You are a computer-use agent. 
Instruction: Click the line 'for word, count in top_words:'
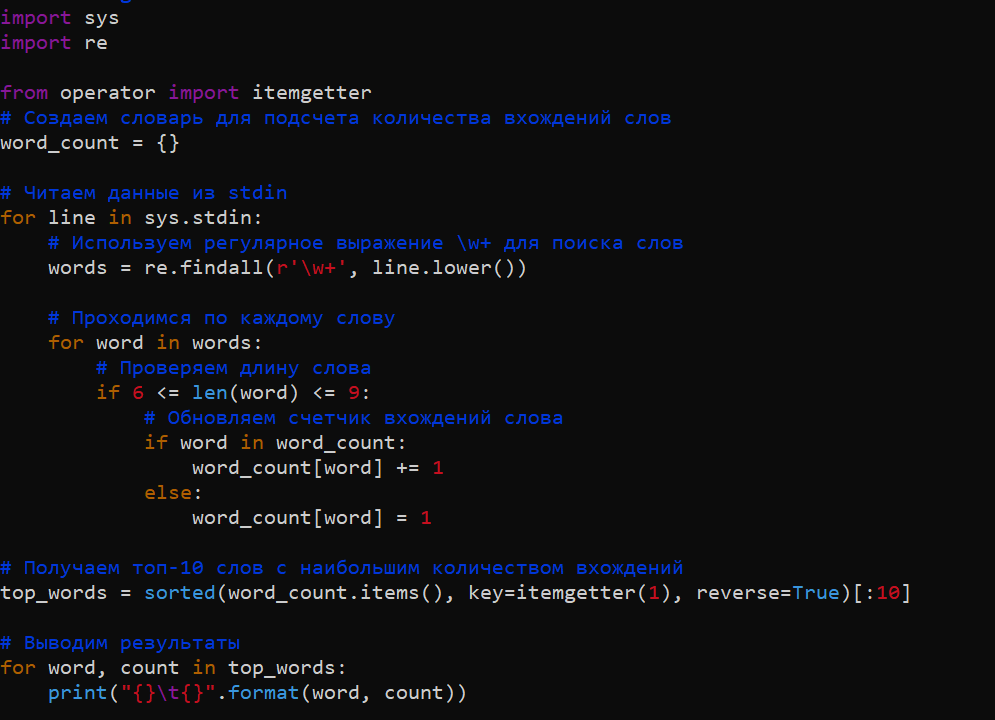(x=173, y=668)
